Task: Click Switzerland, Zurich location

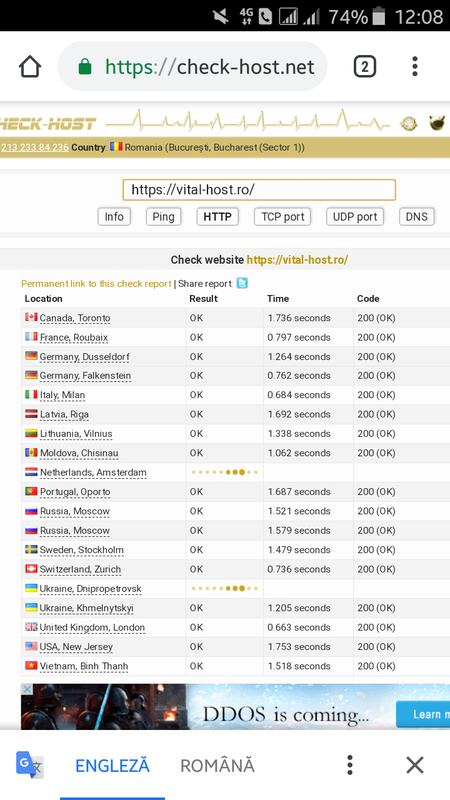Action: (x=80, y=569)
